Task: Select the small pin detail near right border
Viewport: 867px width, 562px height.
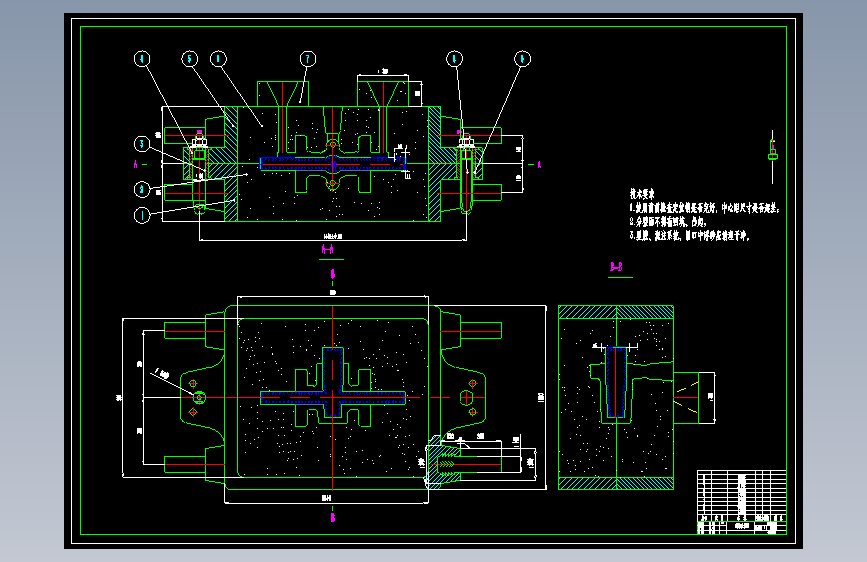Action: [x=772, y=157]
